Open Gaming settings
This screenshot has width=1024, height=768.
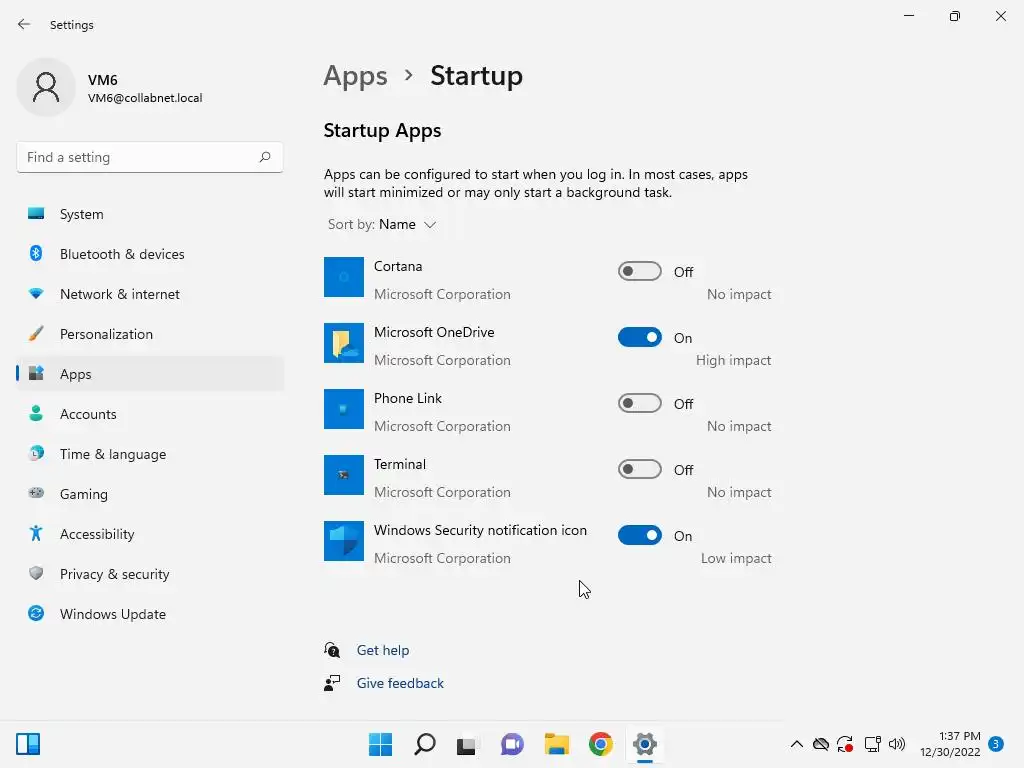pos(150,494)
